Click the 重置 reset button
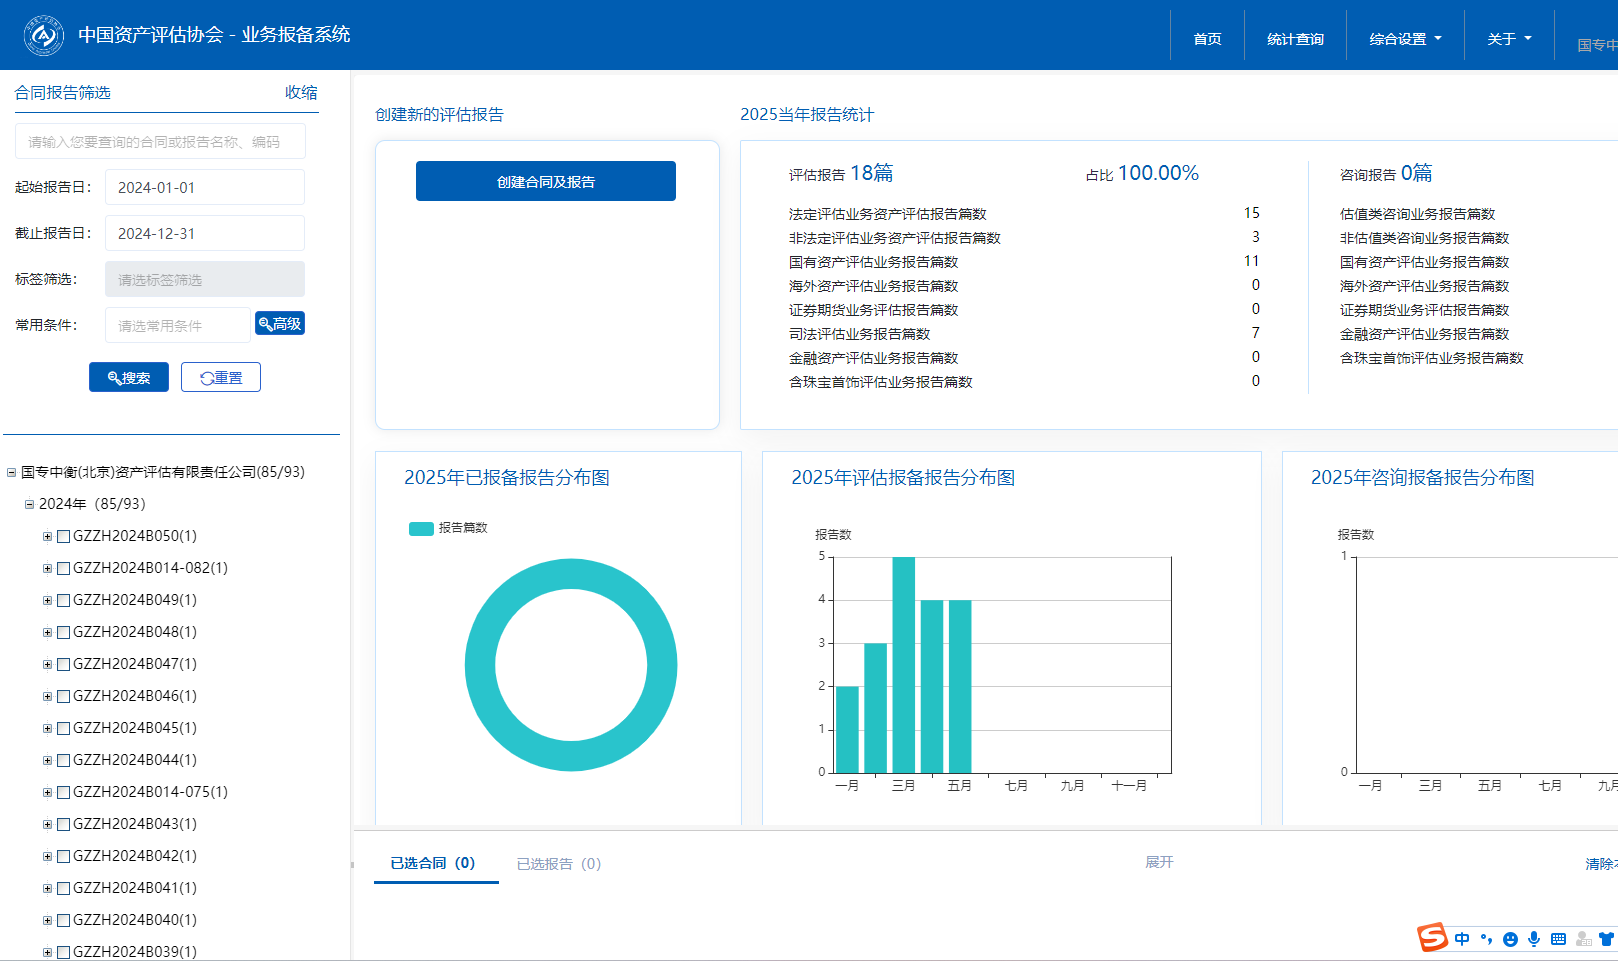1618x961 pixels. 221,377
